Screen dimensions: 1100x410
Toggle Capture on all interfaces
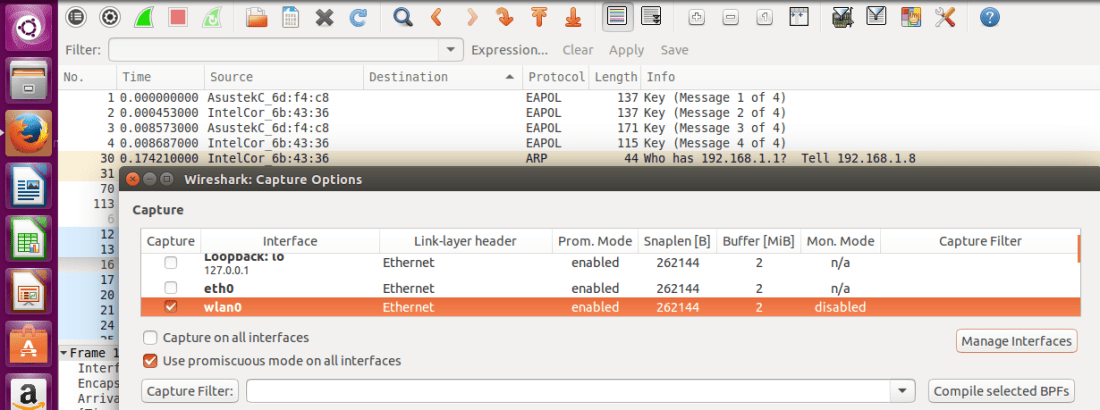coord(150,338)
